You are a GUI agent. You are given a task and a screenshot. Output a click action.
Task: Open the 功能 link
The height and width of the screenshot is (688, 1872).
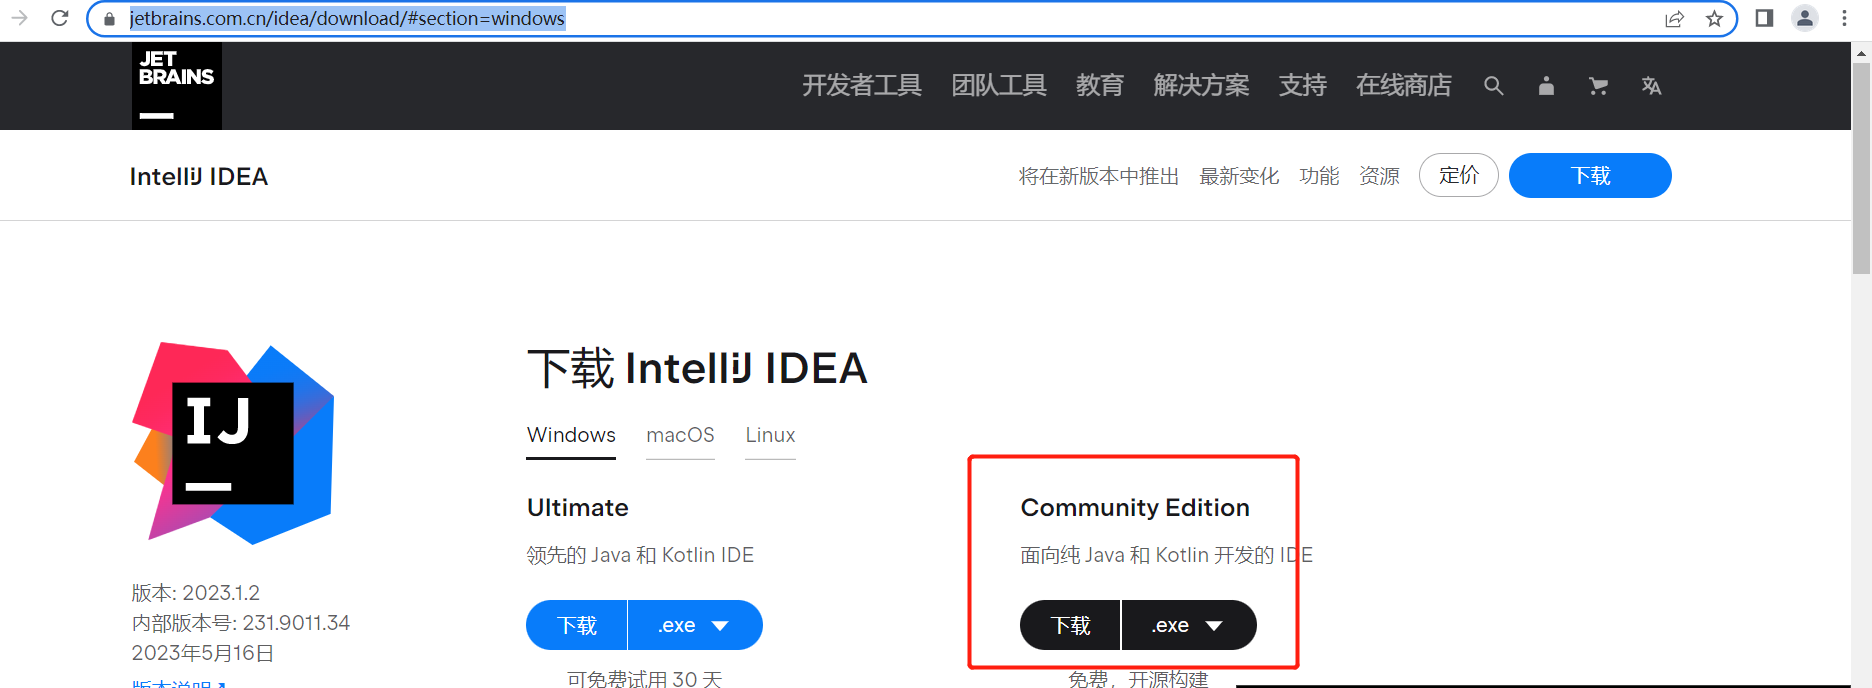click(1319, 176)
